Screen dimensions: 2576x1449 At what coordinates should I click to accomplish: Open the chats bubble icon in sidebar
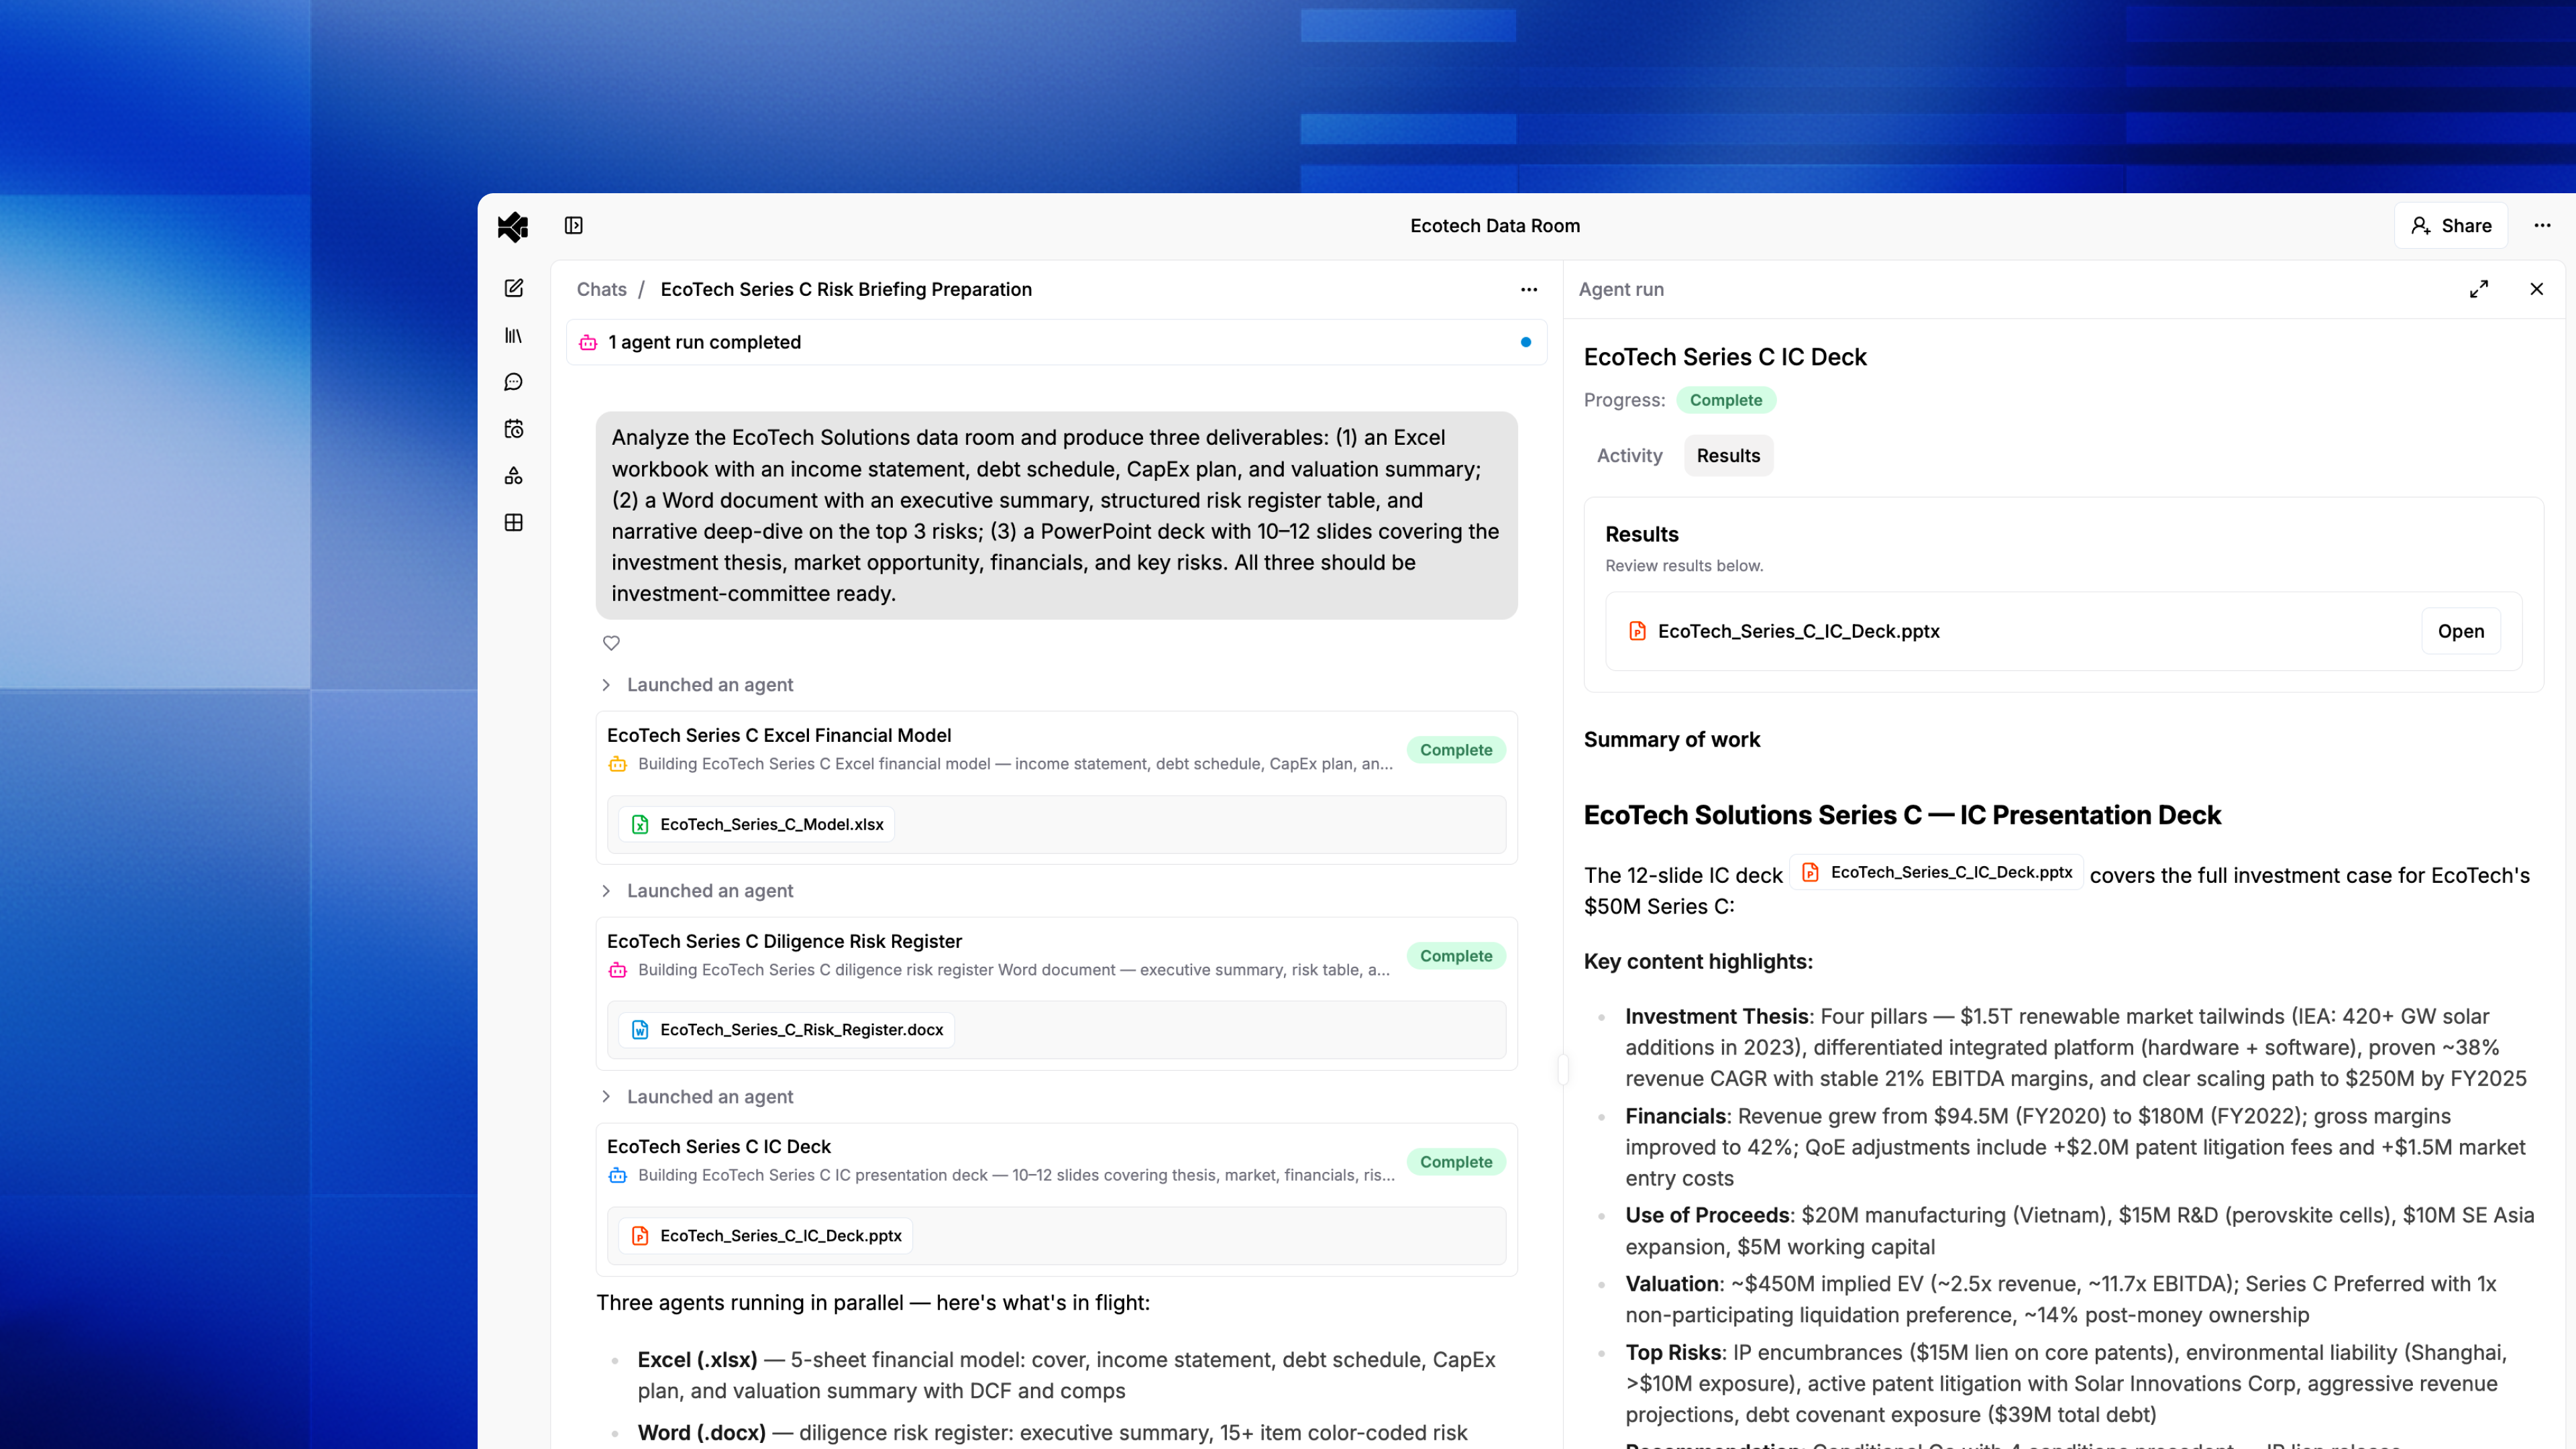(514, 382)
